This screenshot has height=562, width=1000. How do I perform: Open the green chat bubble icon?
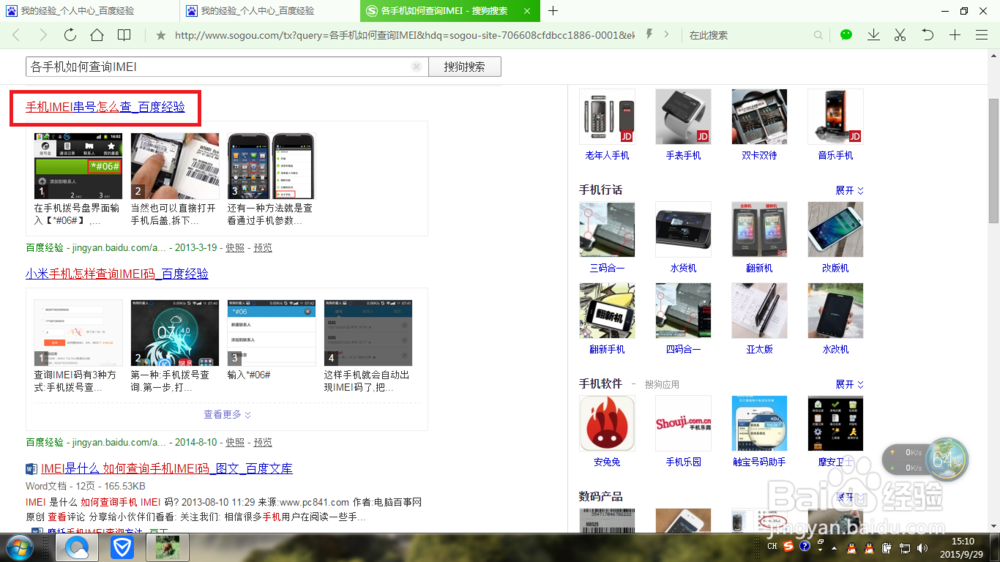(846, 35)
